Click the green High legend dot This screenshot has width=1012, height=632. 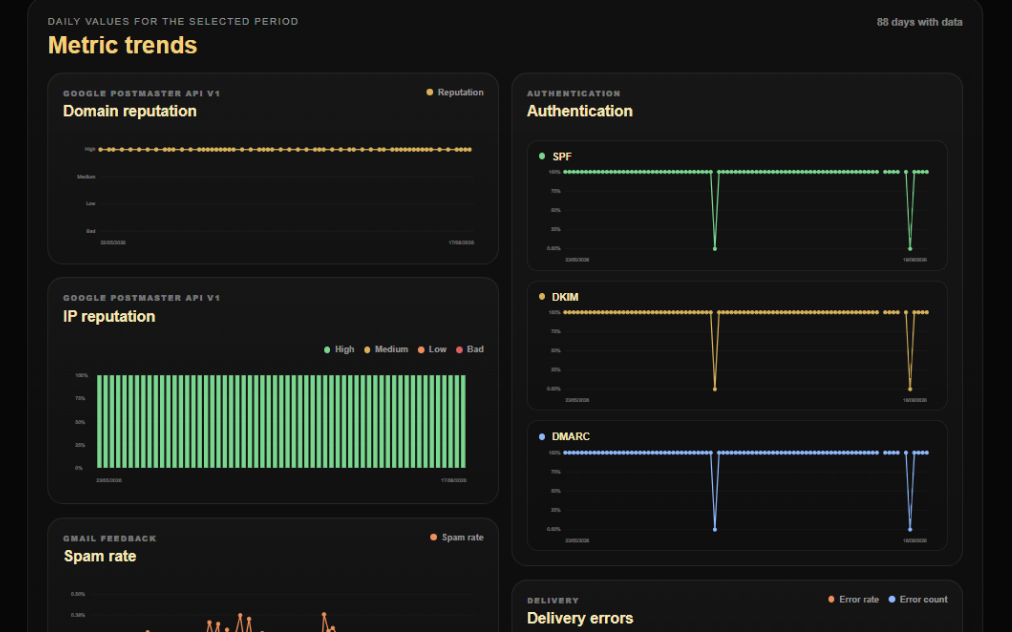(327, 350)
